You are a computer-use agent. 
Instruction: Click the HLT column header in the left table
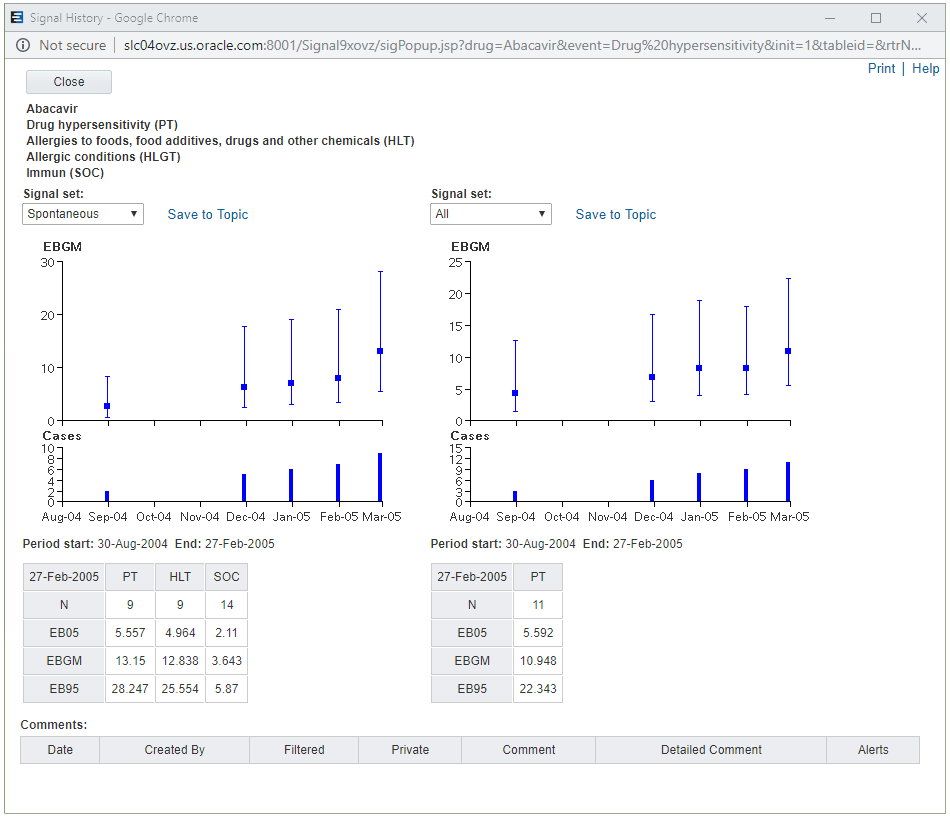[180, 577]
